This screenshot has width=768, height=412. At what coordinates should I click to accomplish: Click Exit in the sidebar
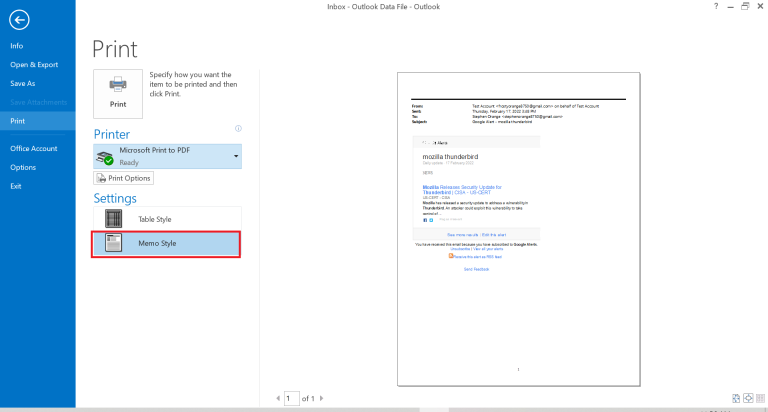pyautogui.click(x=16, y=186)
